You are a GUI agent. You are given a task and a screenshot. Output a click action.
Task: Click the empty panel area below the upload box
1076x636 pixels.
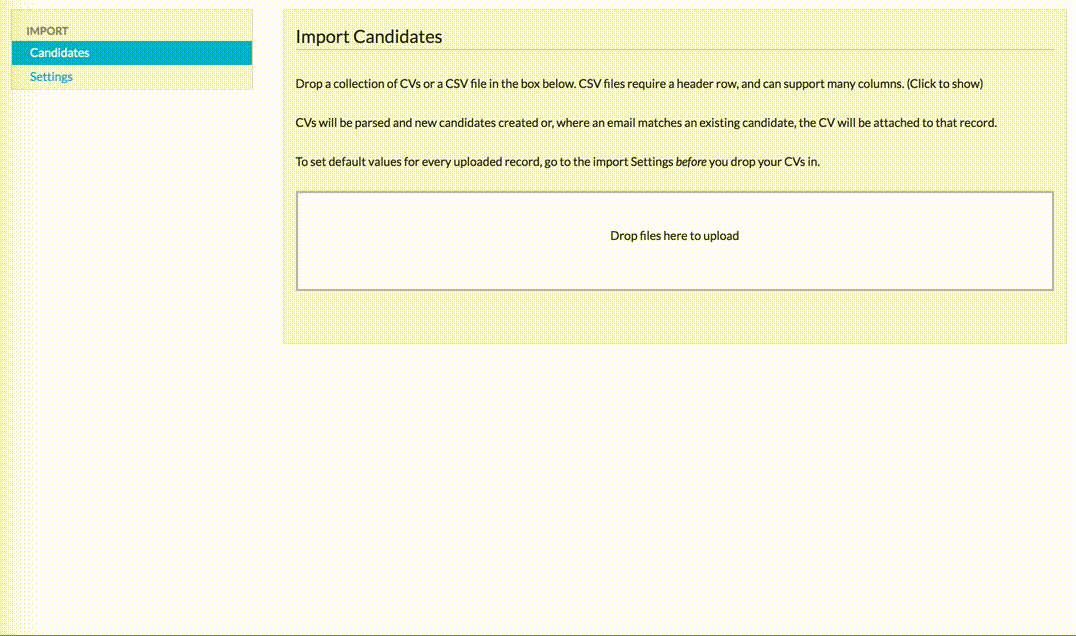pyautogui.click(x=674, y=317)
